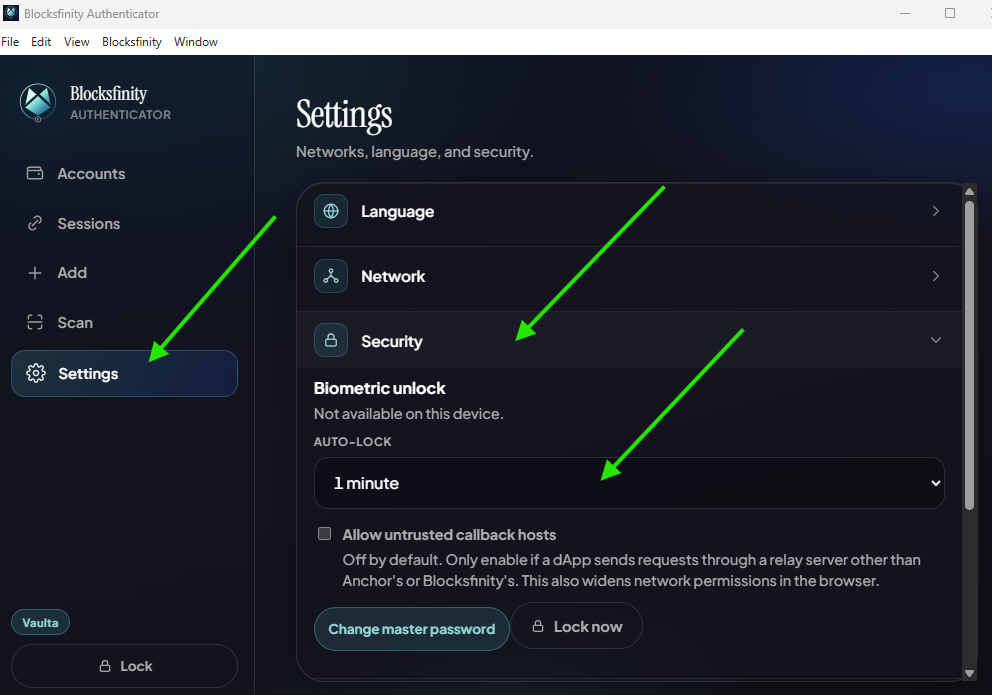The height and width of the screenshot is (695, 992).
Task: Open Scan in the sidebar
Action: pyautogui.click(x=124, y=323)
